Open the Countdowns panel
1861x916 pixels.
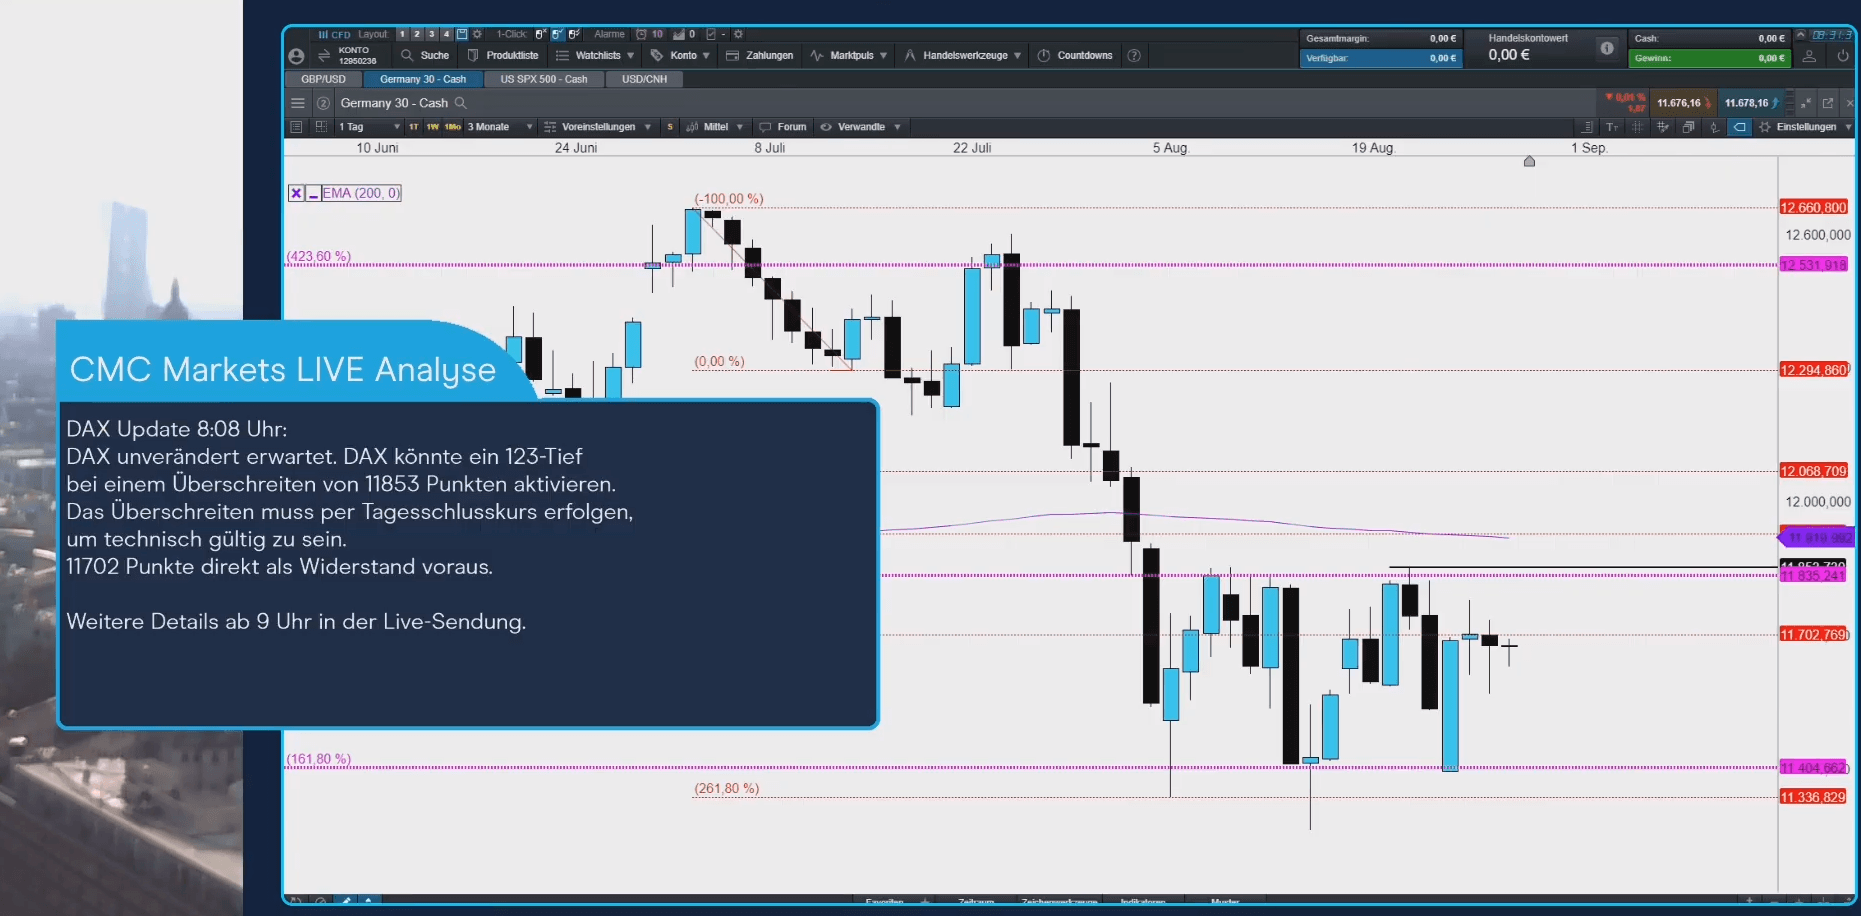click(x=1075, y=56)
